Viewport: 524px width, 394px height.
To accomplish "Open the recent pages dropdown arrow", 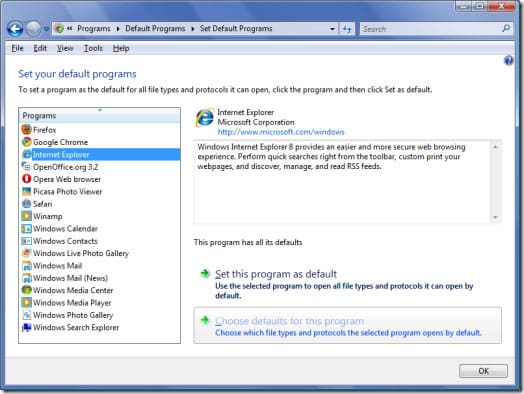I will coord(46,29).
